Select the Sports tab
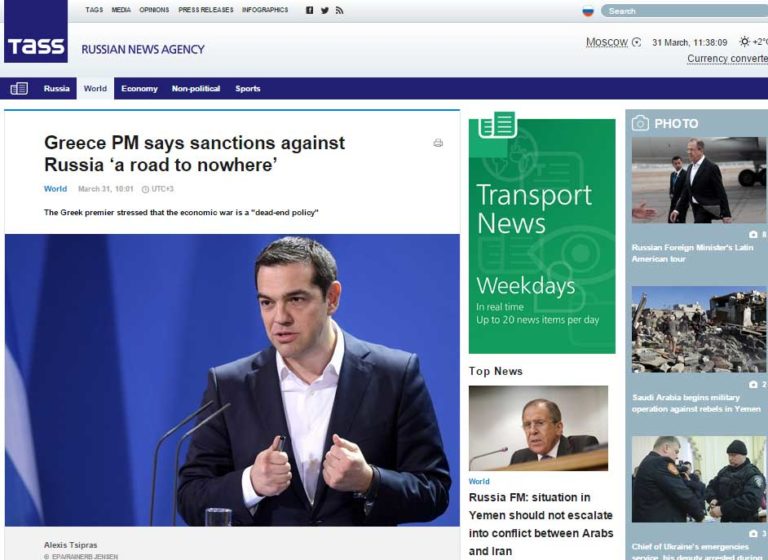The height and width of the screenshot is (560, 768). click(x=248, y=88)
